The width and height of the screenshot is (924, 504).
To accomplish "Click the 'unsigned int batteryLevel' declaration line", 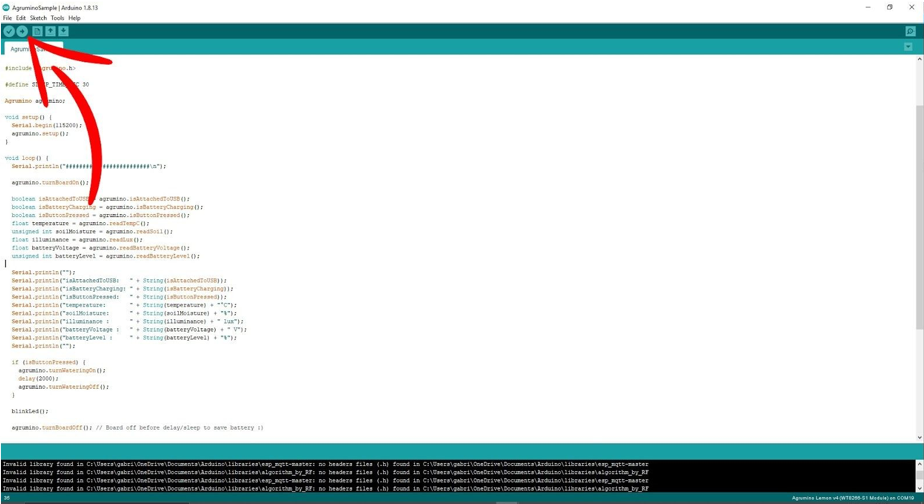I will pos(105,256).
